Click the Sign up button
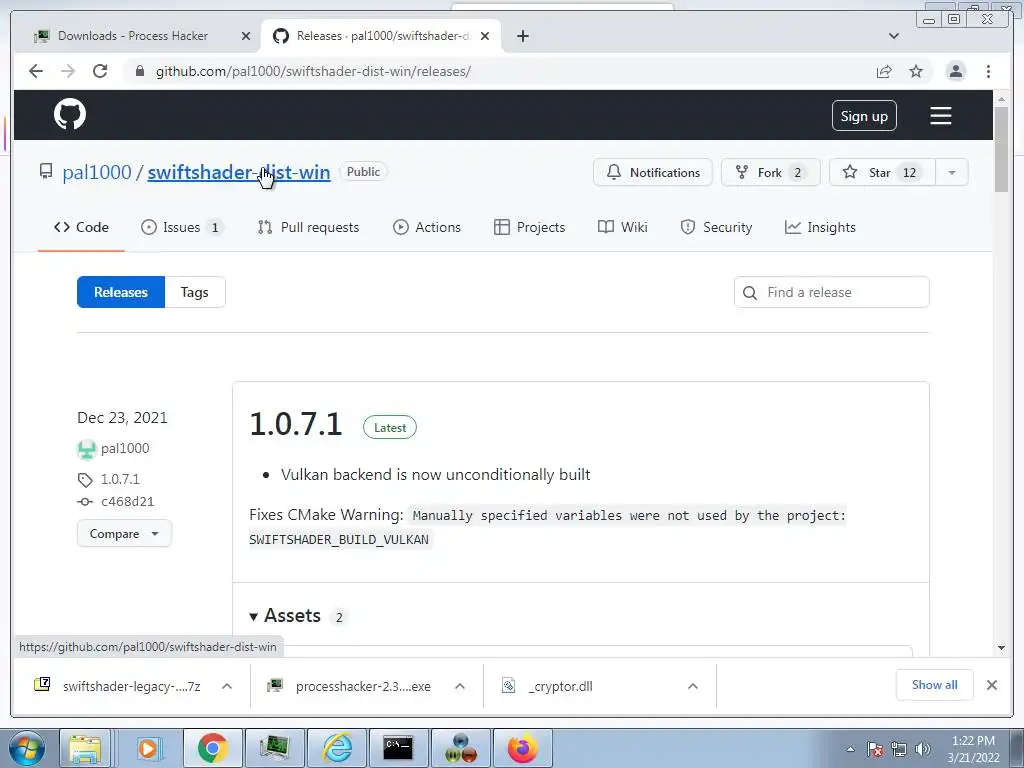This screenshot has height=768, width=1024. pyautogui.click(x=864, y=116)
